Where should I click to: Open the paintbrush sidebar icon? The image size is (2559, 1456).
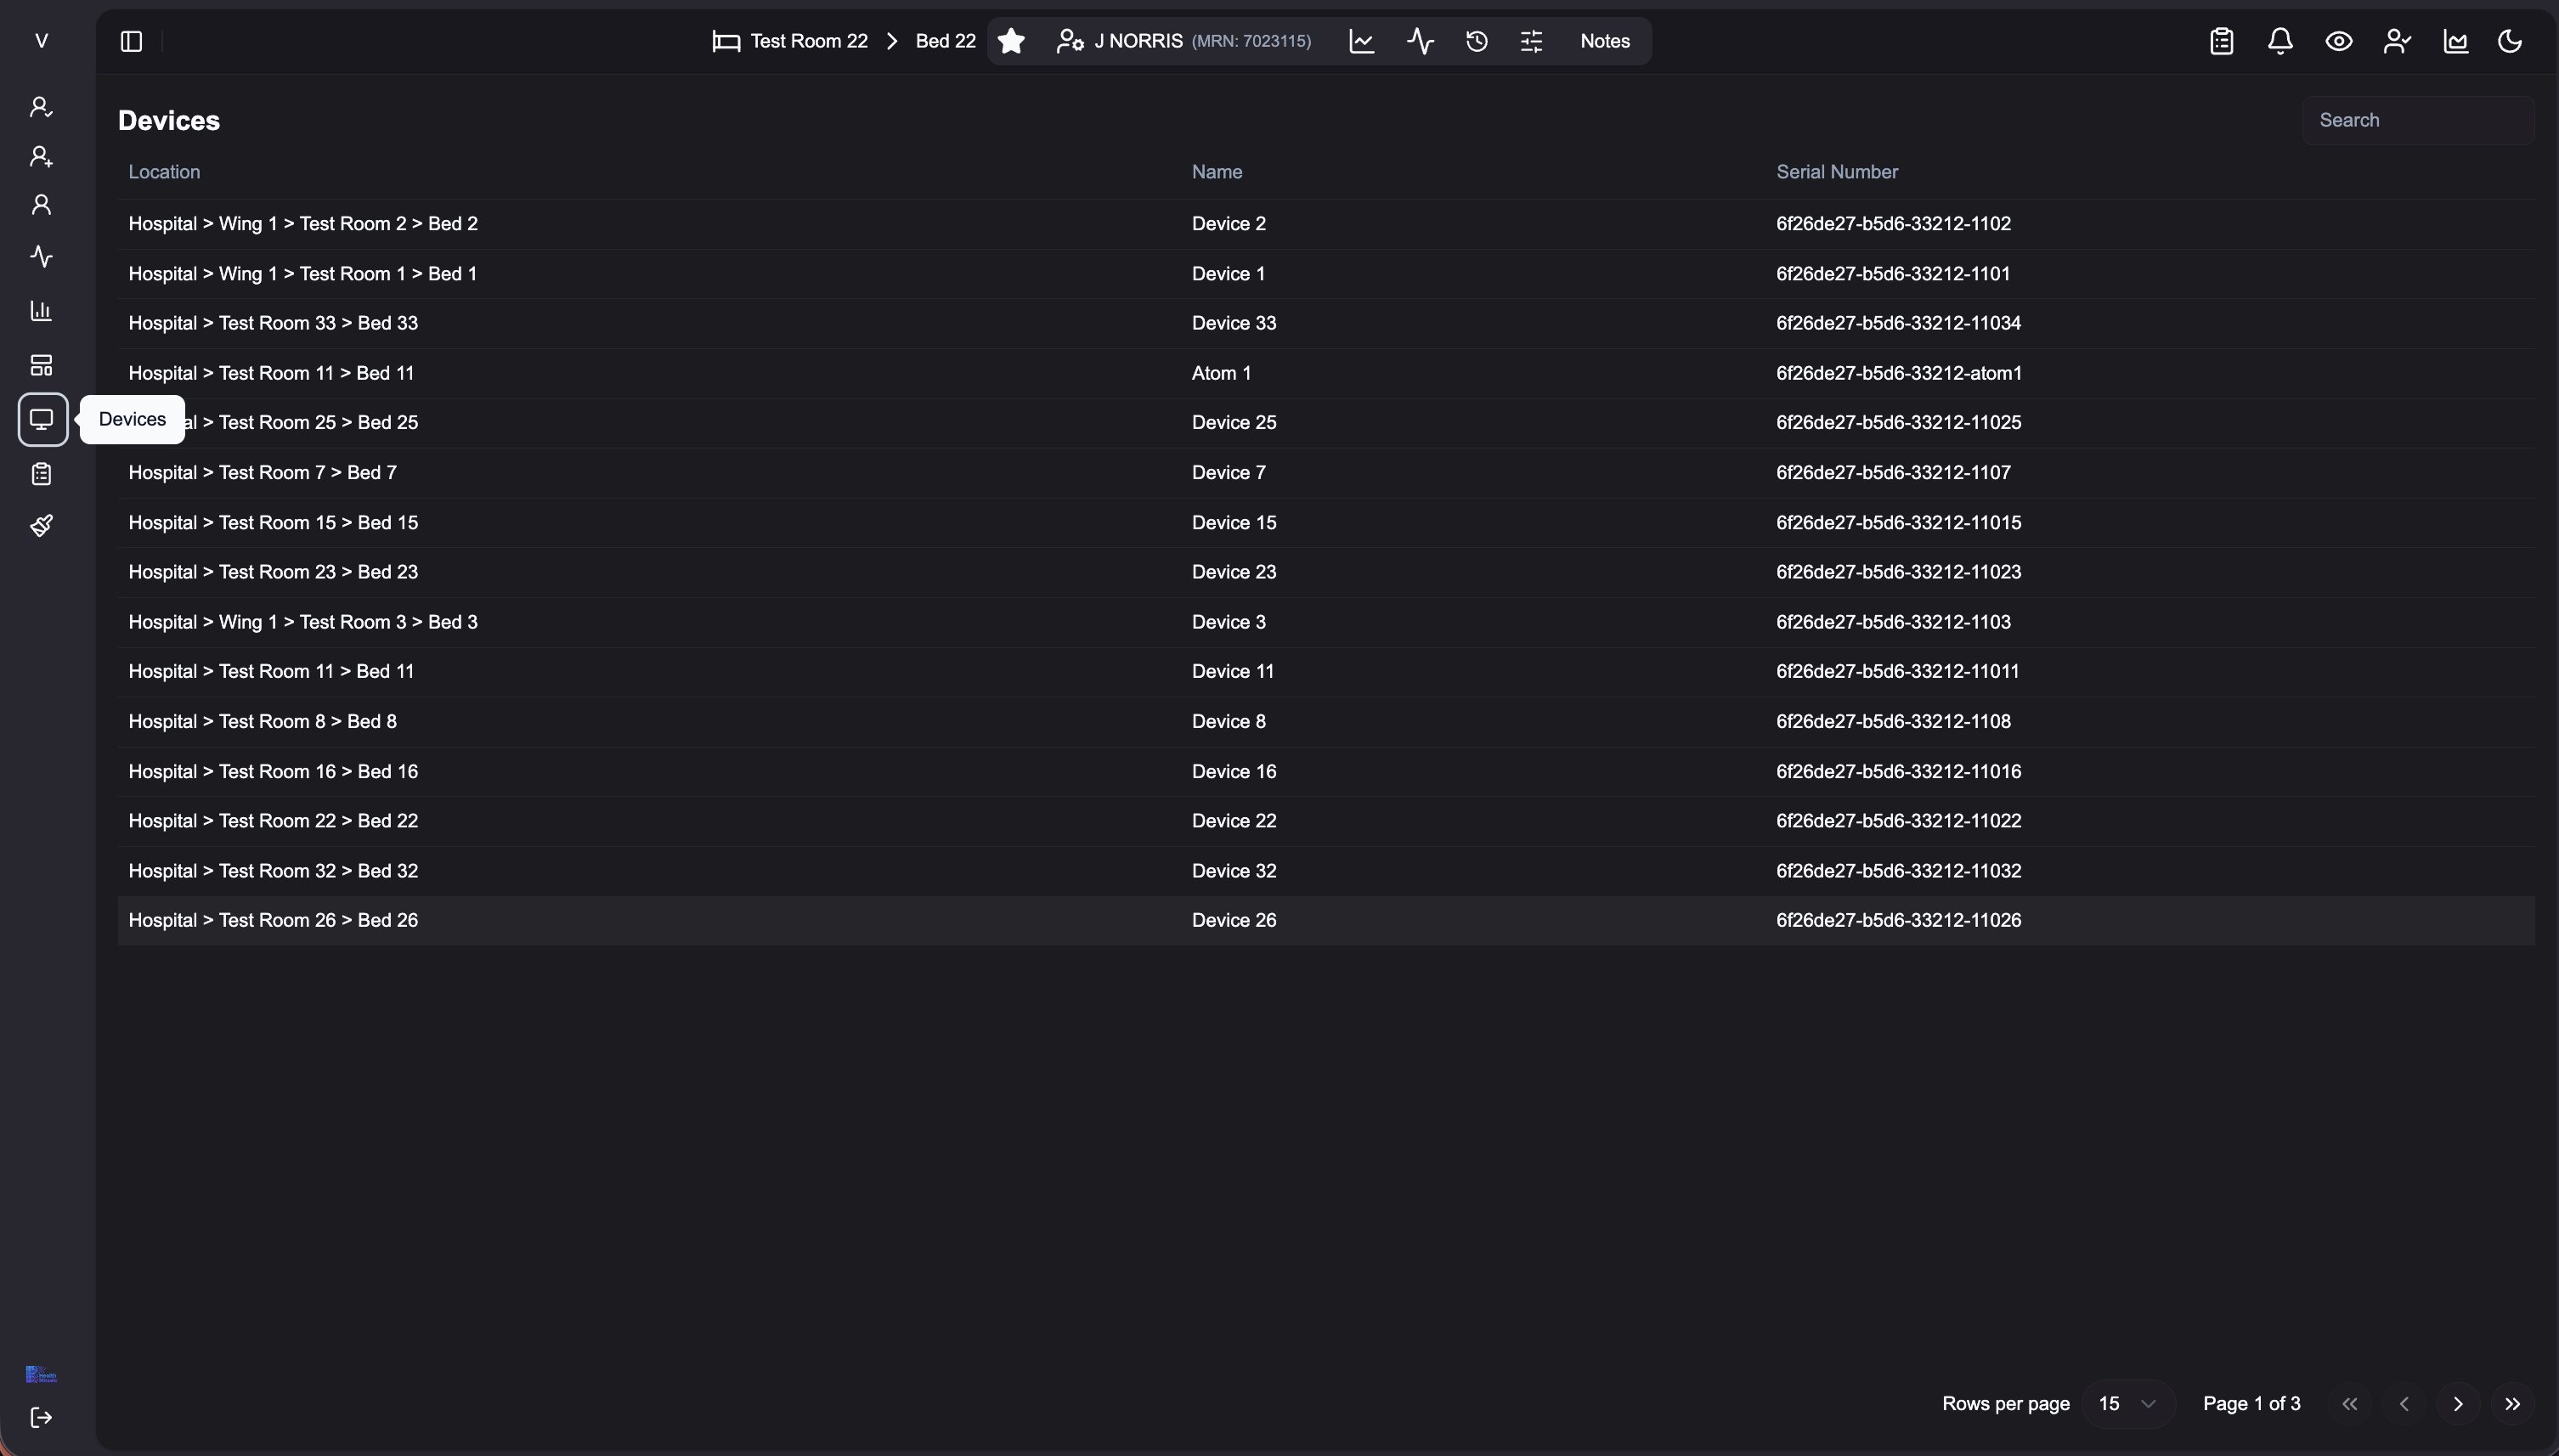(x=41, y=525)
